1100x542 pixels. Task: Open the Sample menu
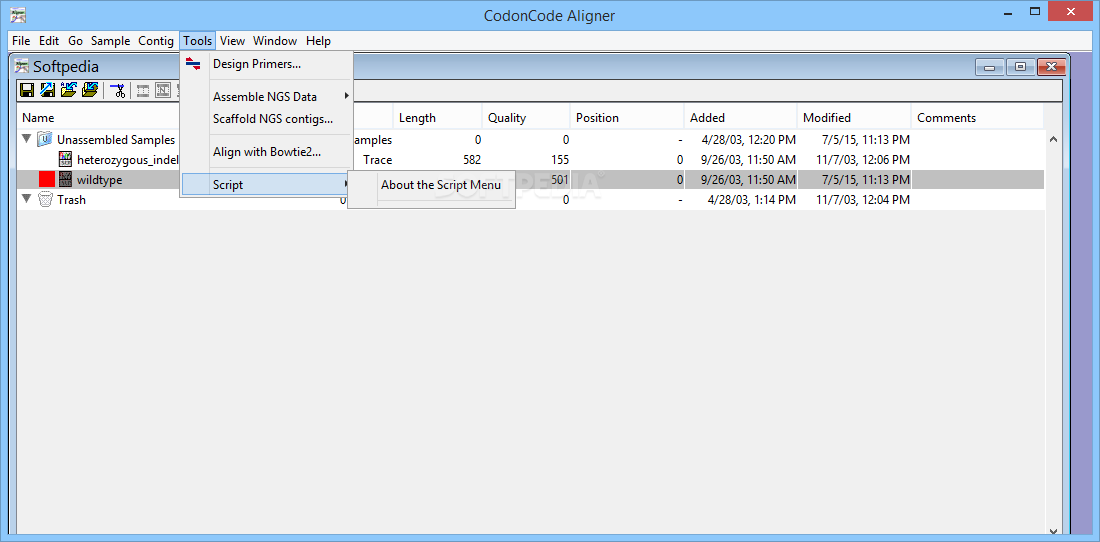pyautogui.click(x=110, y=41)
